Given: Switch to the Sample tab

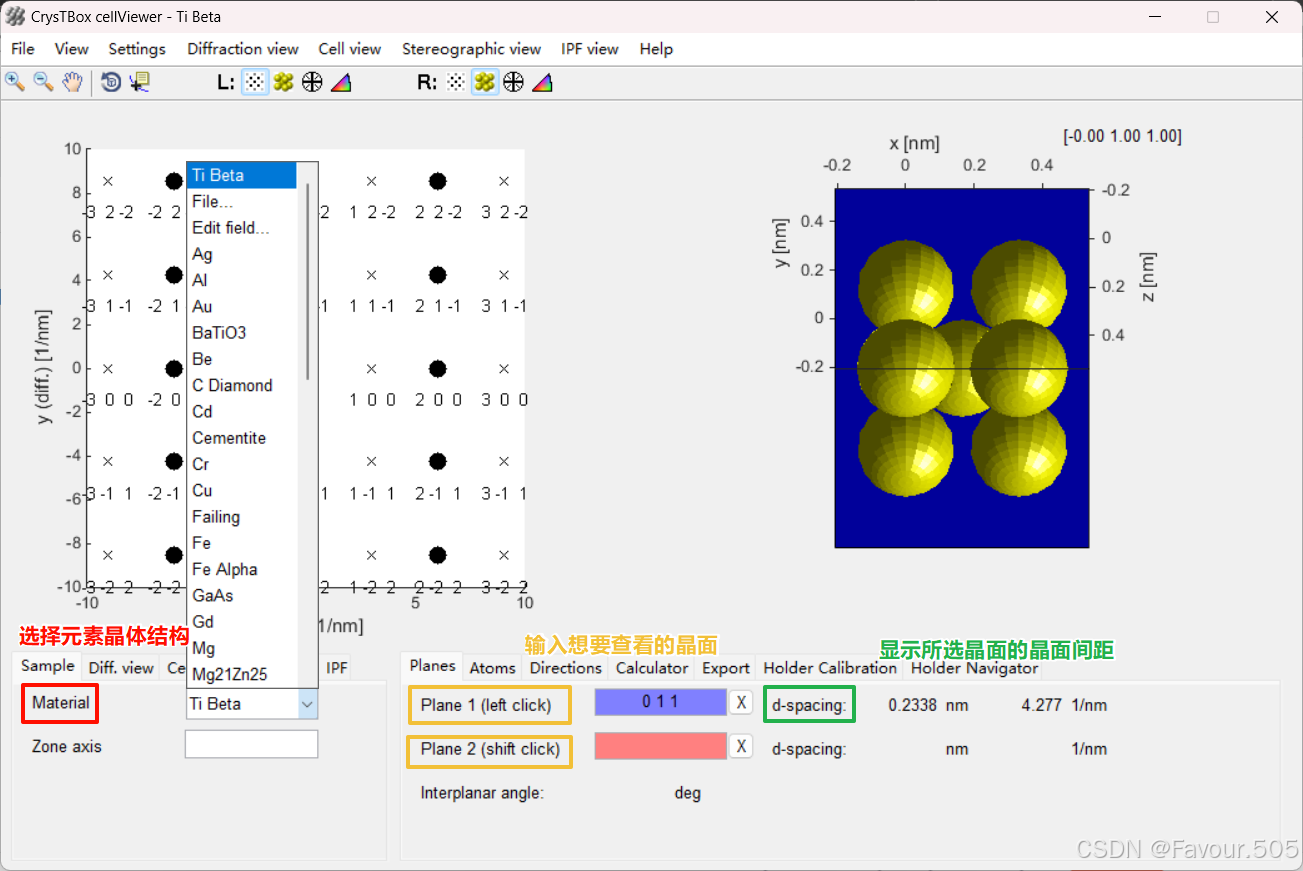Looking at the screenshot, I should (x=48, y=666).
